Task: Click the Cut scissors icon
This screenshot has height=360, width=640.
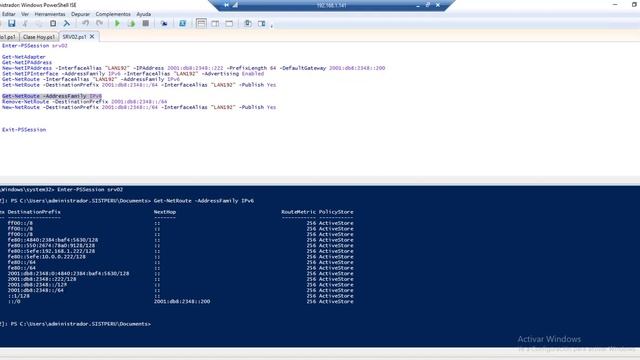Action: pyautogui.click(x=25, y=24)
